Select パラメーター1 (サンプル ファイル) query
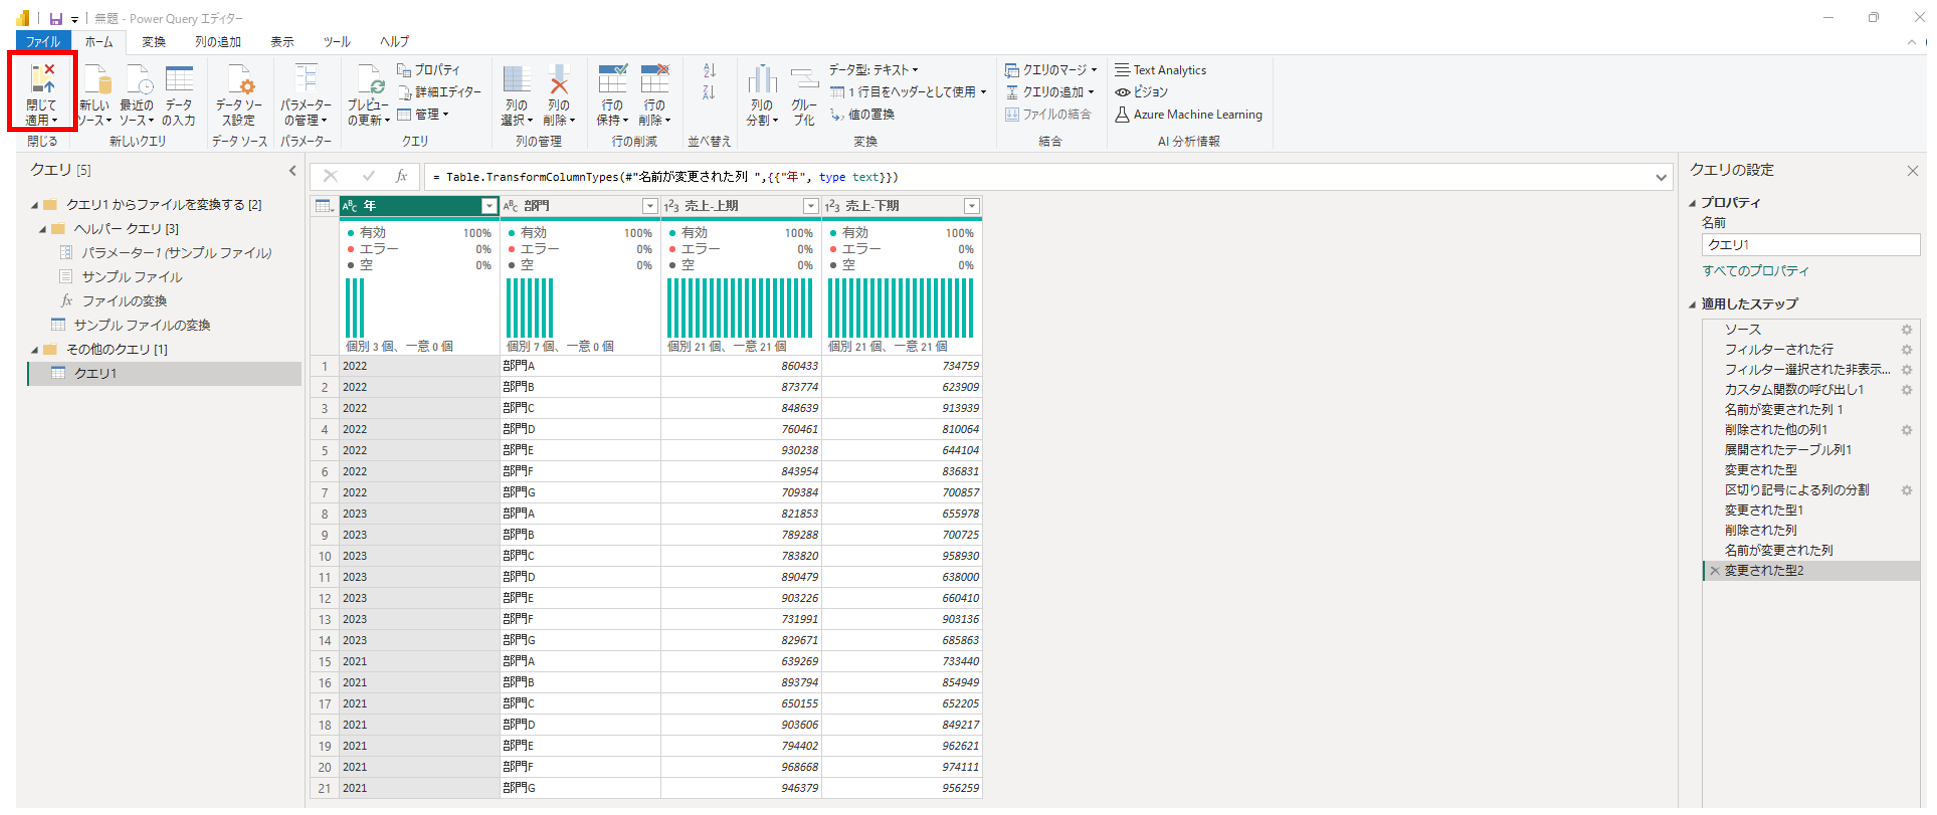Image resolution: width=1937 pixels, height=815 pixels. click(165, 253)
